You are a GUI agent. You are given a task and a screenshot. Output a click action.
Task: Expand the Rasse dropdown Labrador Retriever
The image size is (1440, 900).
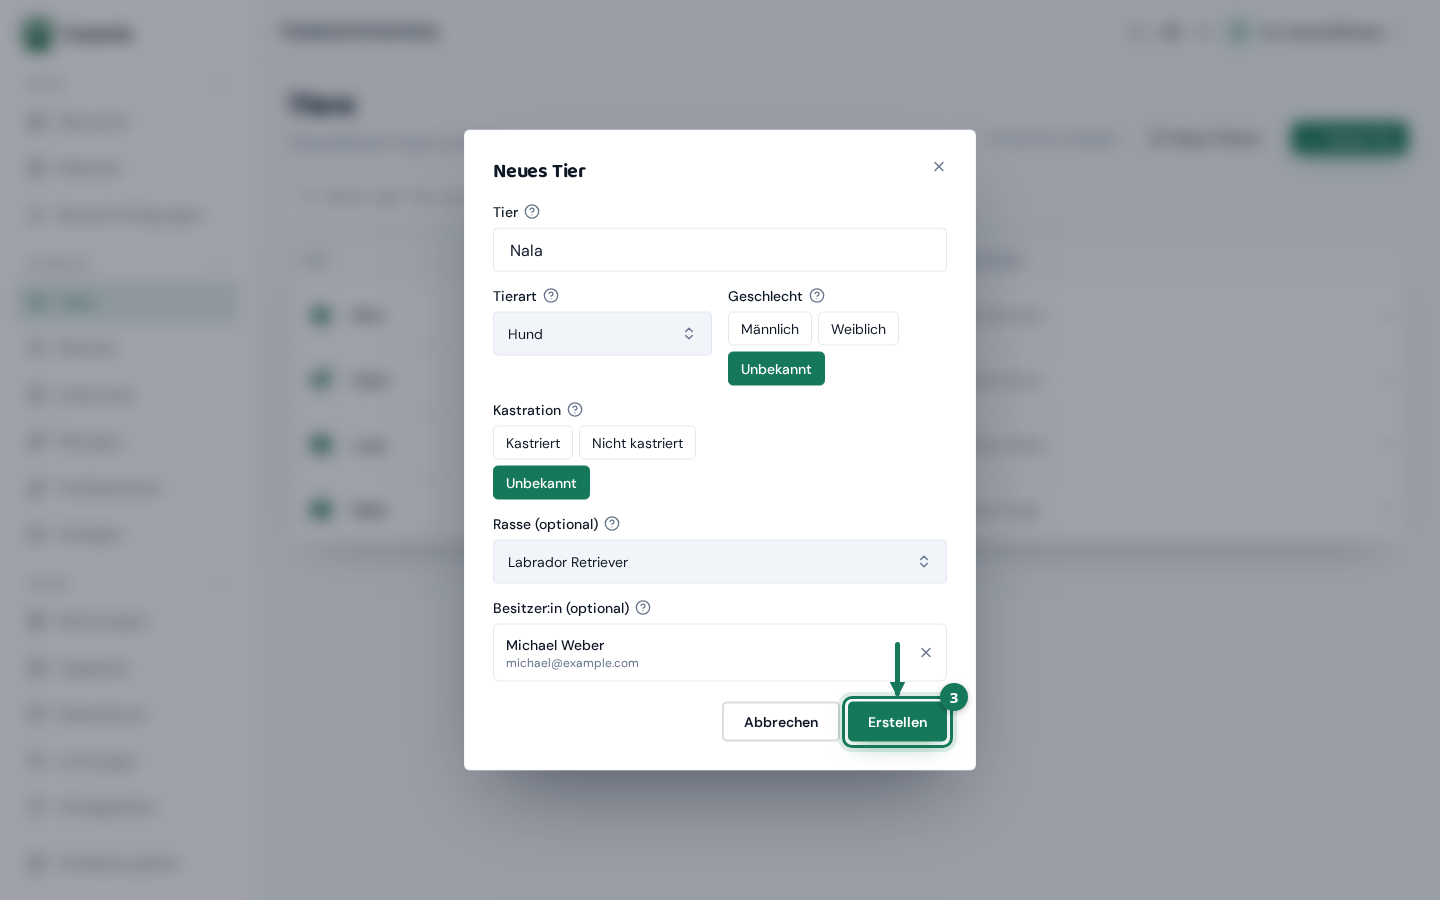click(x=720, y=562)
